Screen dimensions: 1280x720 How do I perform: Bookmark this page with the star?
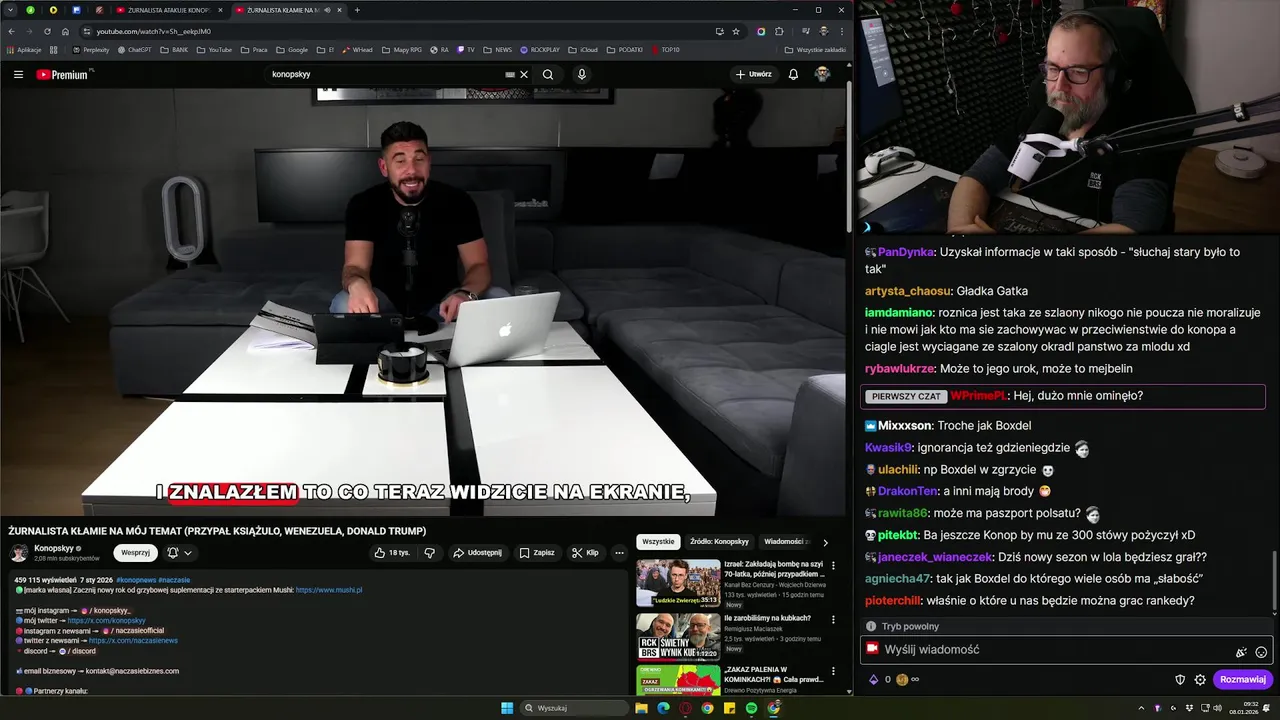coord(736,31)
